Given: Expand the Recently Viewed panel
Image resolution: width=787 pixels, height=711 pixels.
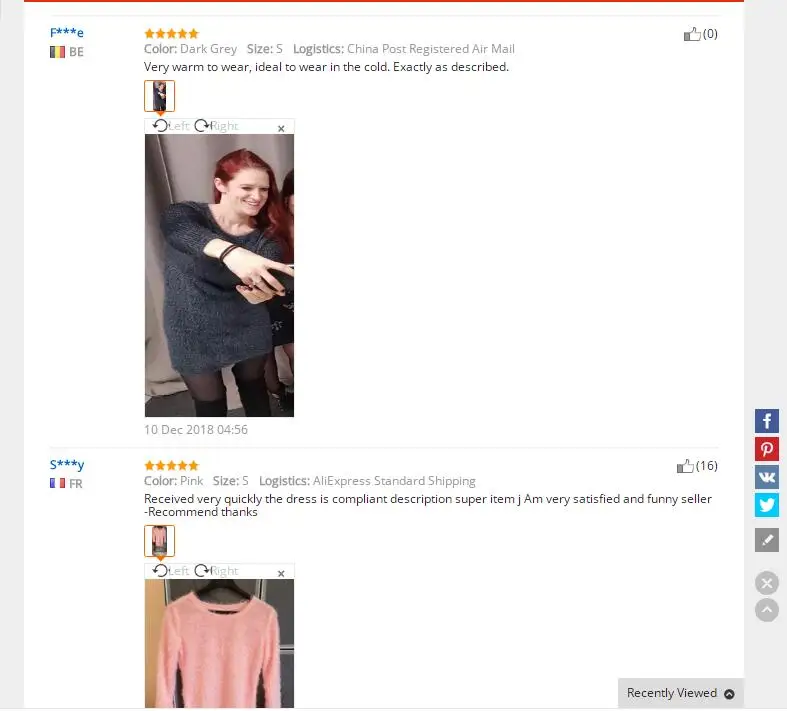Looking at the screenshot, I should (x=681, y=693).
